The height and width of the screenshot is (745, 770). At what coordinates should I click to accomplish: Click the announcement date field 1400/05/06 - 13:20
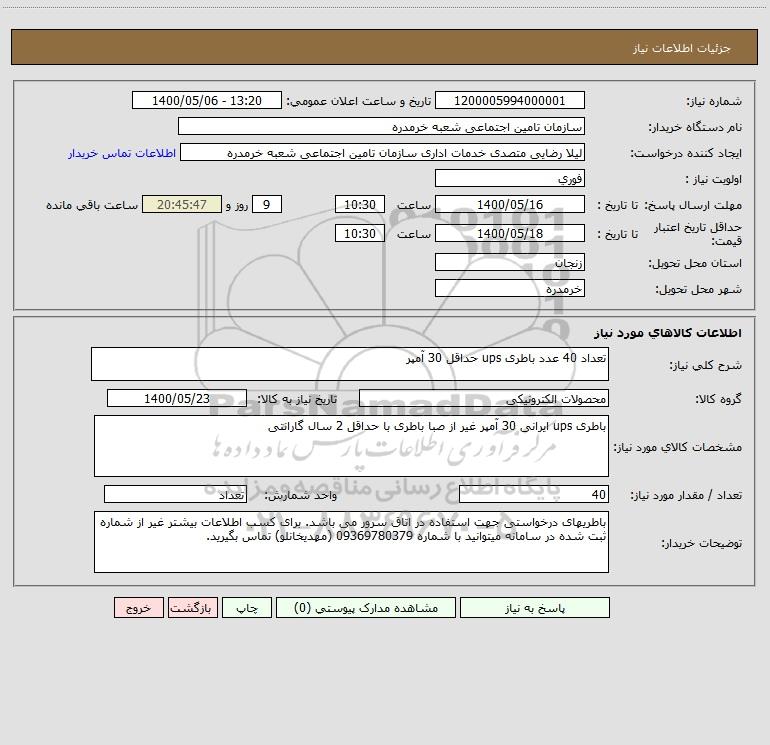coord(207,100)
